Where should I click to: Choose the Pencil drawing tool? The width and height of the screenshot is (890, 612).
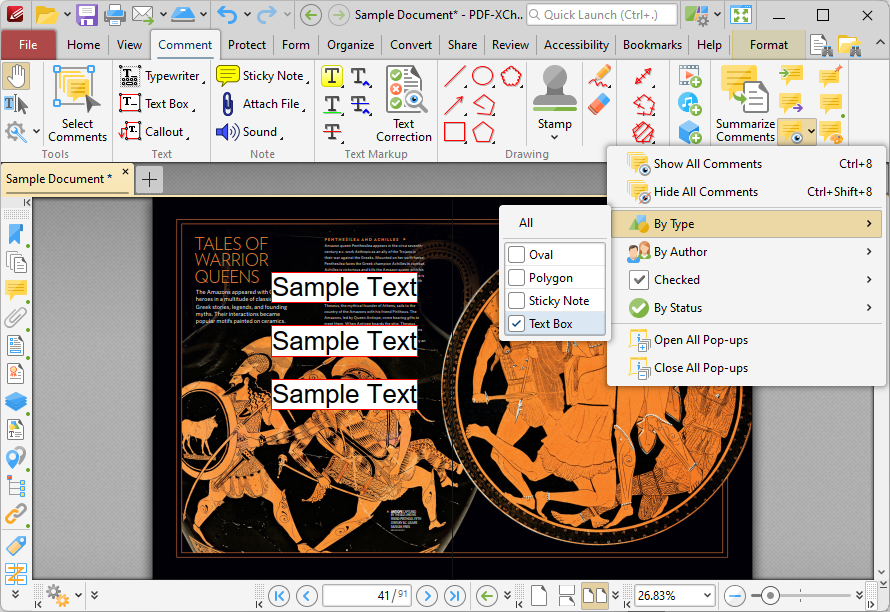point(599,76)
